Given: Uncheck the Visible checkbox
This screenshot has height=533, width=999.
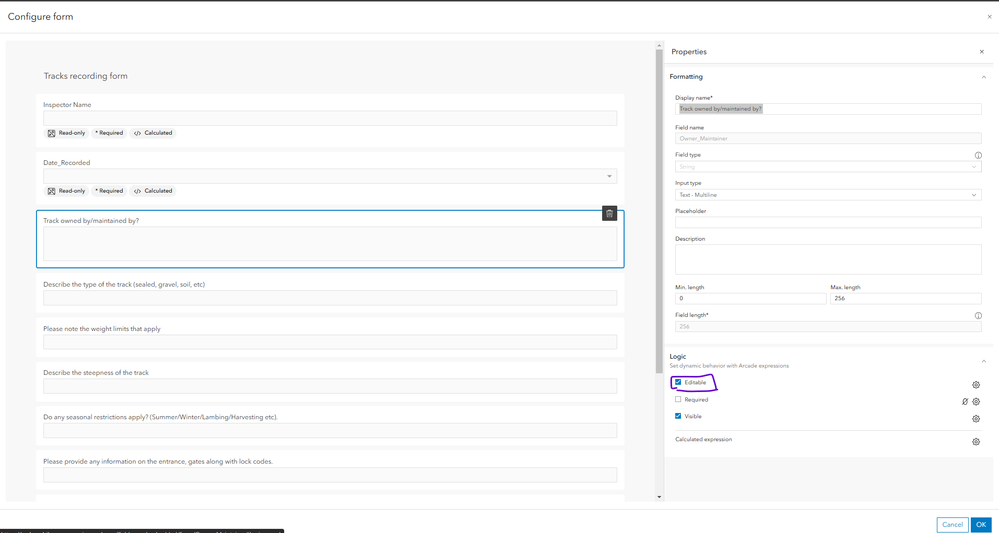Looking at the screenshot, I should [678, 416].
